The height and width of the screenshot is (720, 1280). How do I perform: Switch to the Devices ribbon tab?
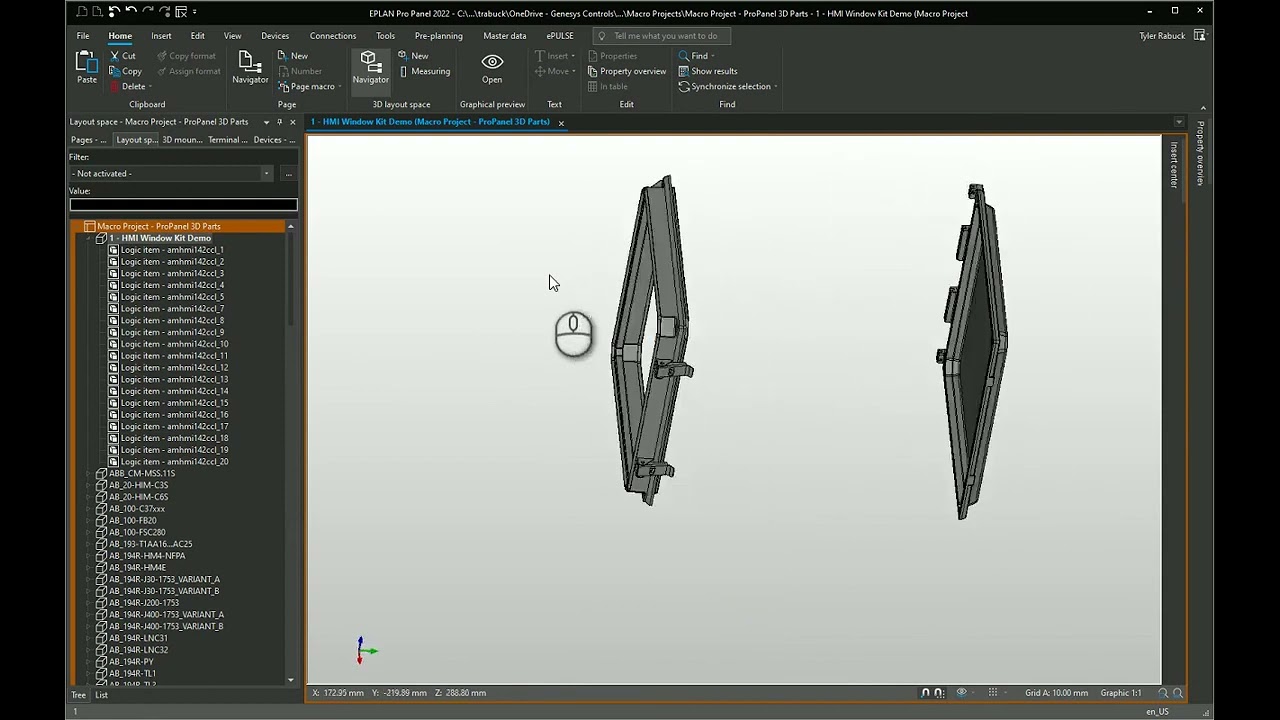[275, 36]
